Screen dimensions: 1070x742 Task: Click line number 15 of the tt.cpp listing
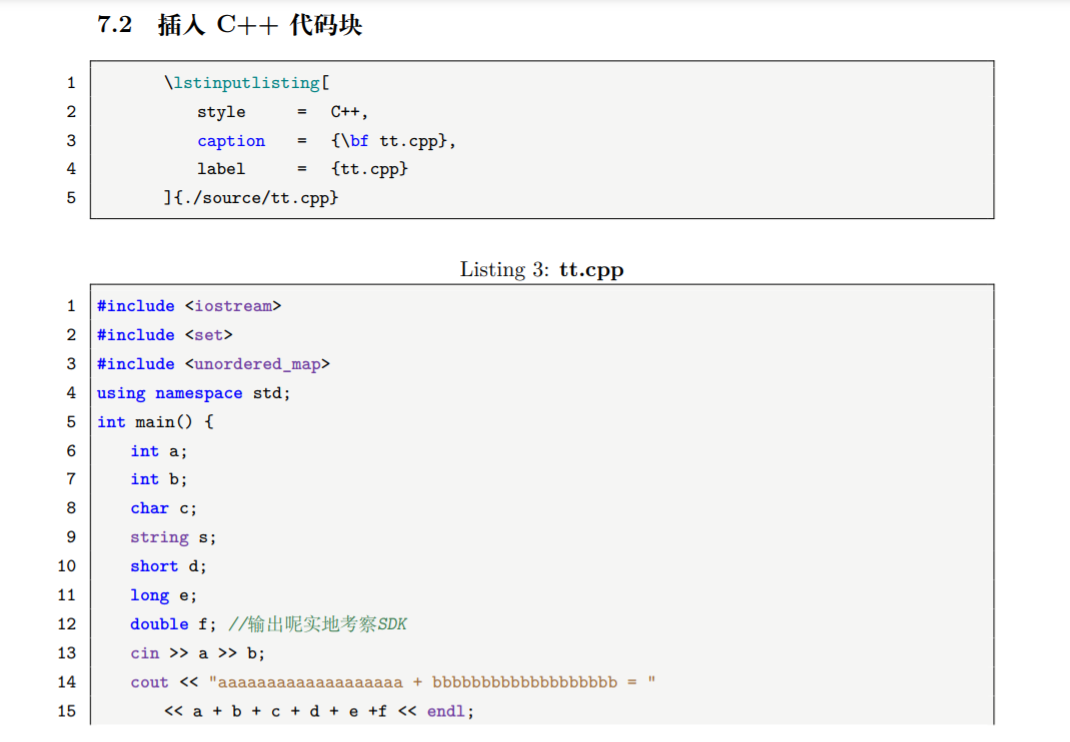[67, 712]
